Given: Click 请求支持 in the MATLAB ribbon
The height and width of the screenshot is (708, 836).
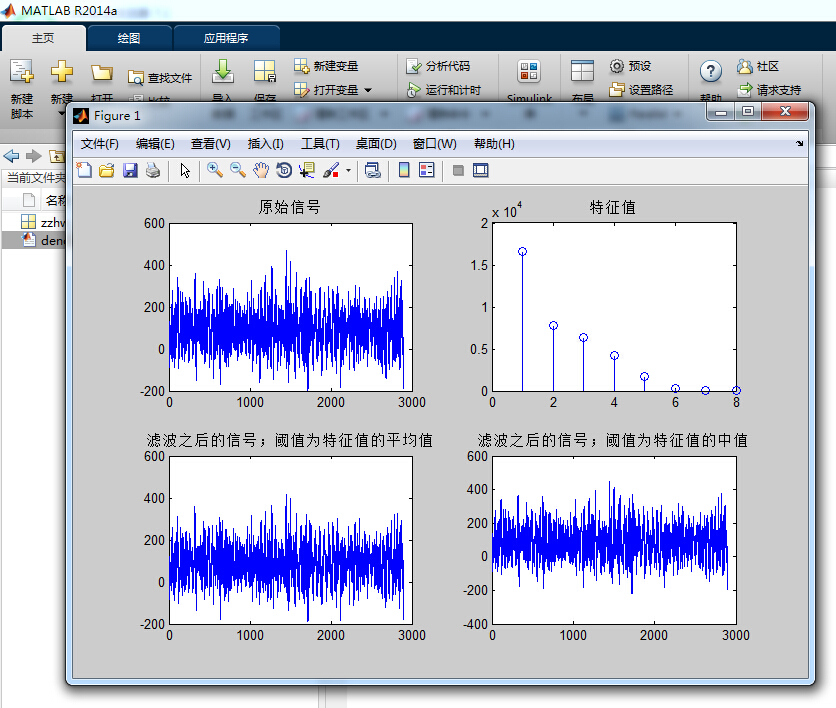Looking at the screenshot, I should pos(769,90).
